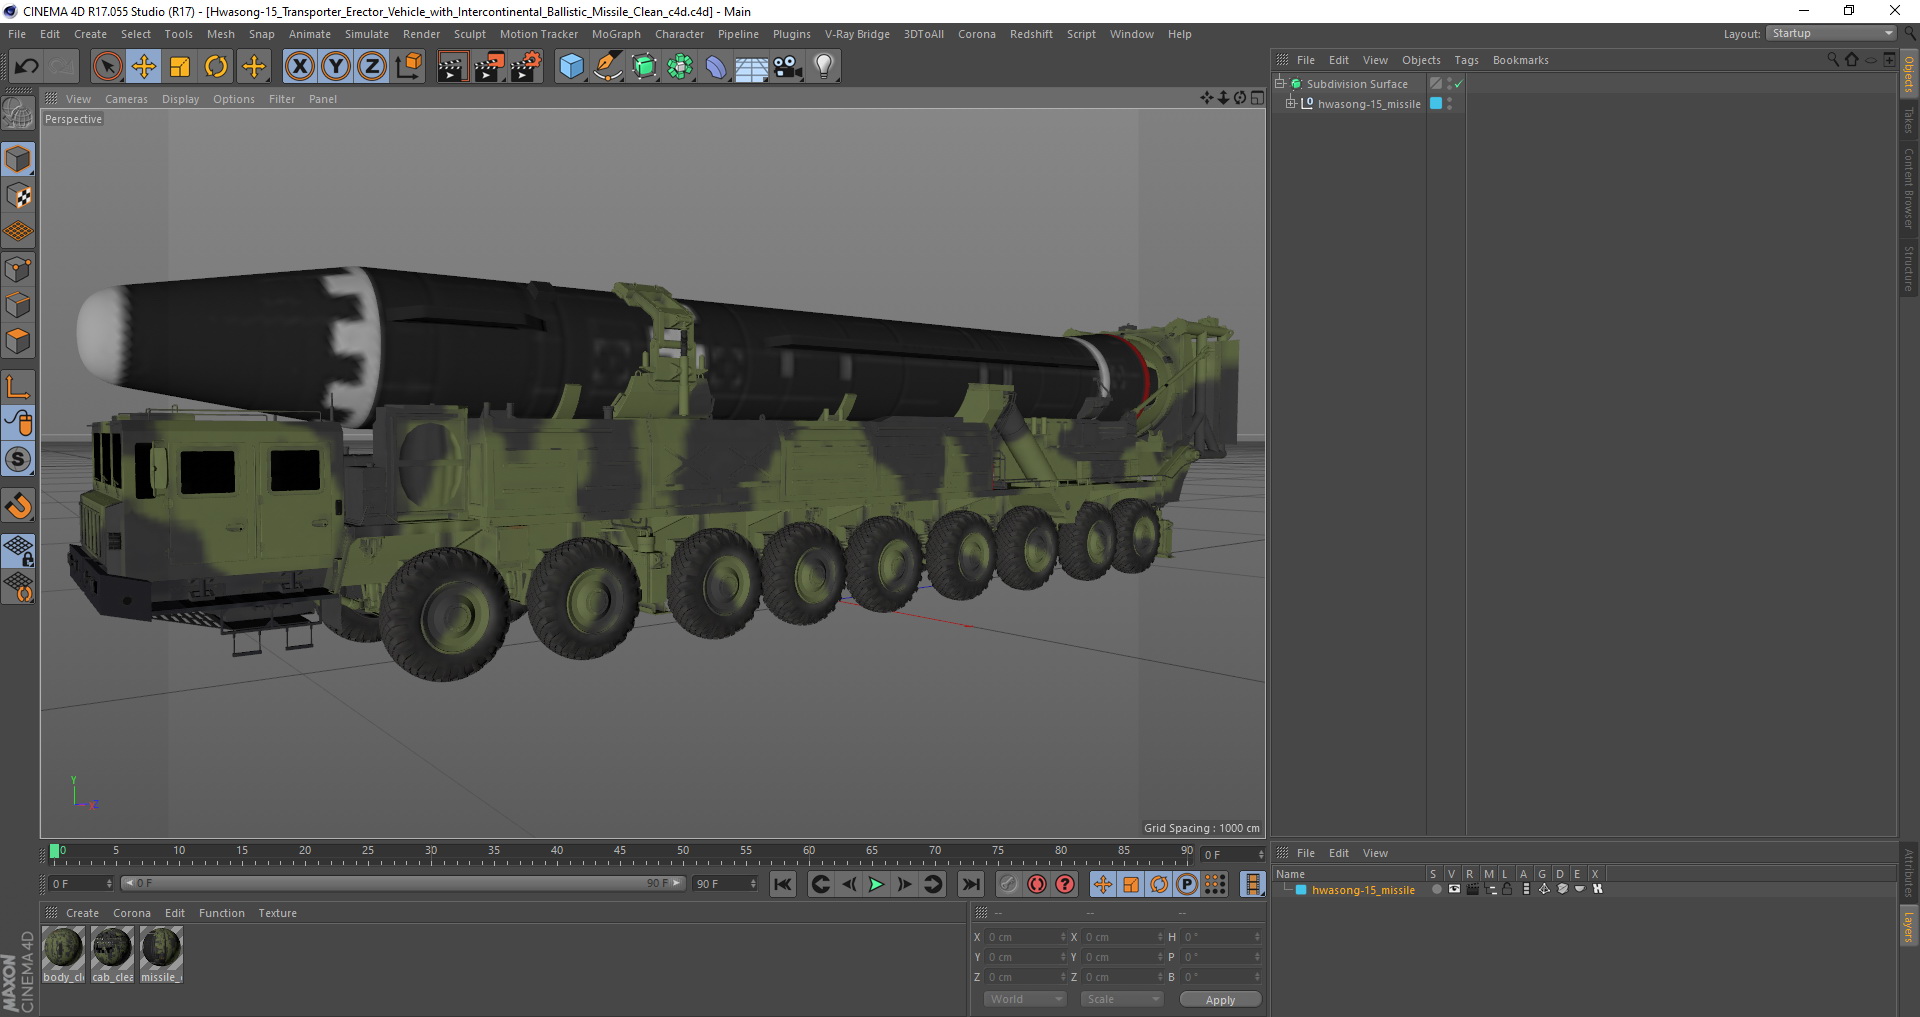Switch coordinate system icon
Viewport: 1920px width, 1017px height.
[x=408, y=67]
